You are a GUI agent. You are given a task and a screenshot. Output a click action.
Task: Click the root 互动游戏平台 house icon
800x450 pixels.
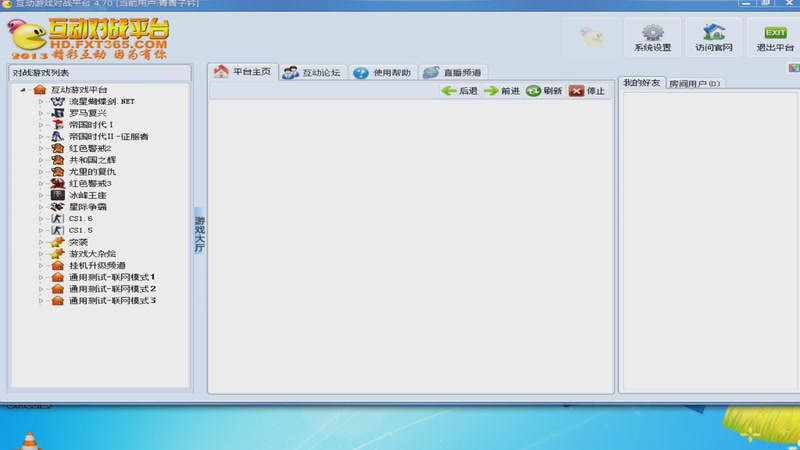click(x=40, y=90)
